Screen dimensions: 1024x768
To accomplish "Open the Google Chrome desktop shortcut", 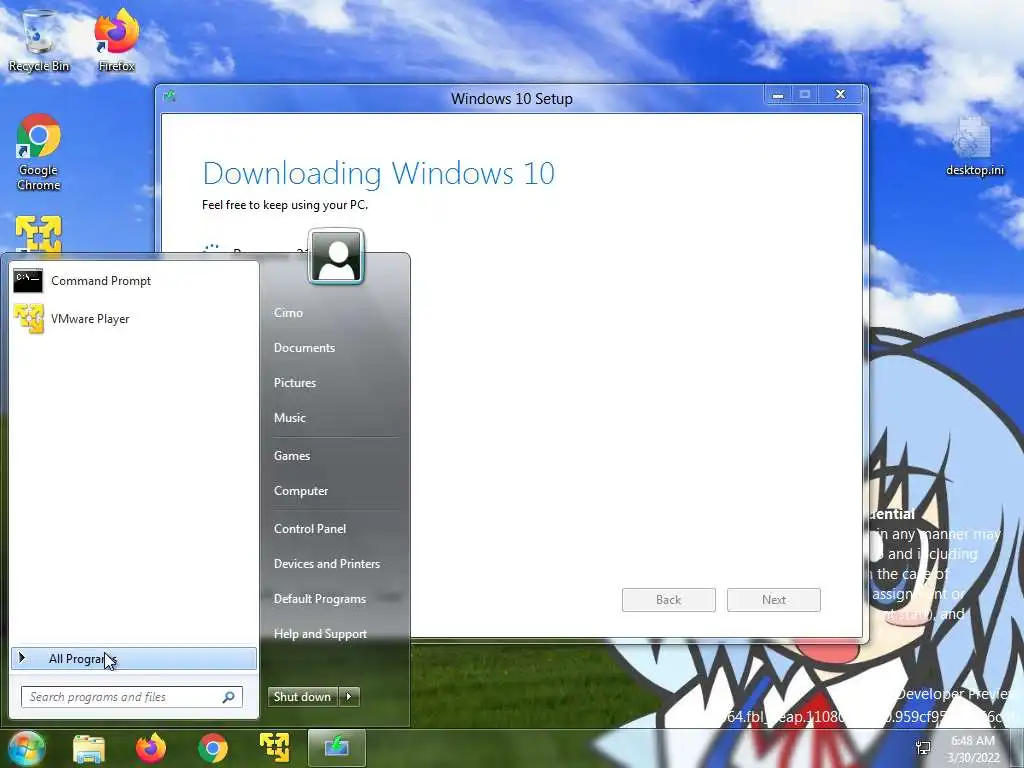I will 39,153.
